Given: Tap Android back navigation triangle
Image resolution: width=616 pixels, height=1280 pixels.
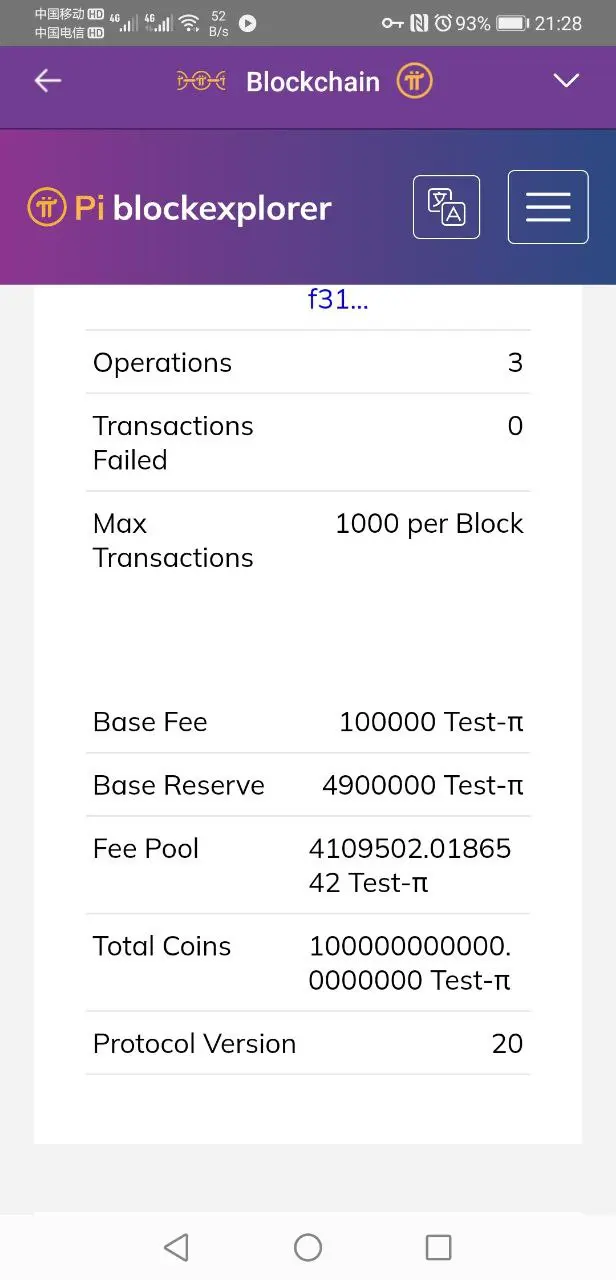Looking at the screenshot, I should click(x=176, y=1247).
